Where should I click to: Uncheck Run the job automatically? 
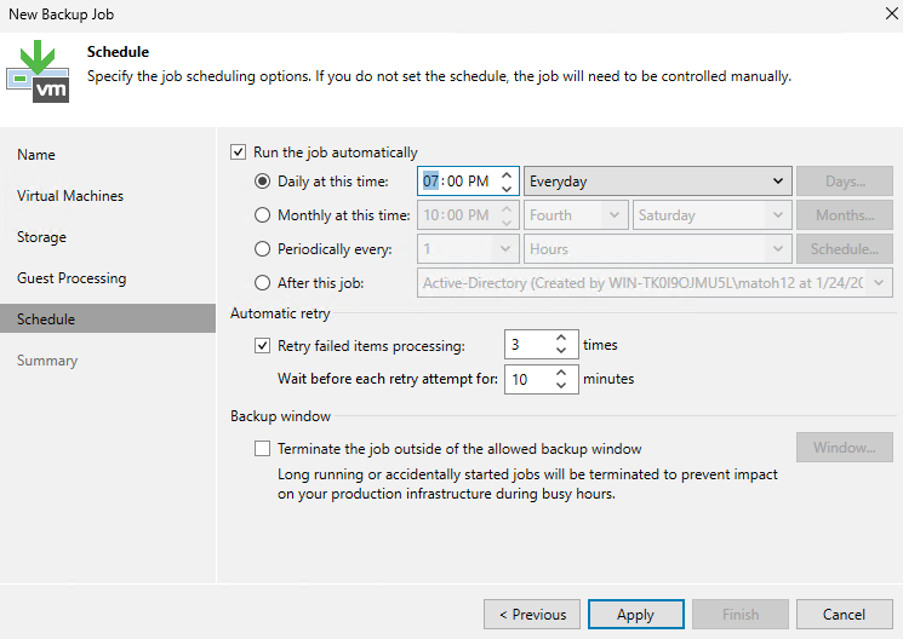click(238, 152)
